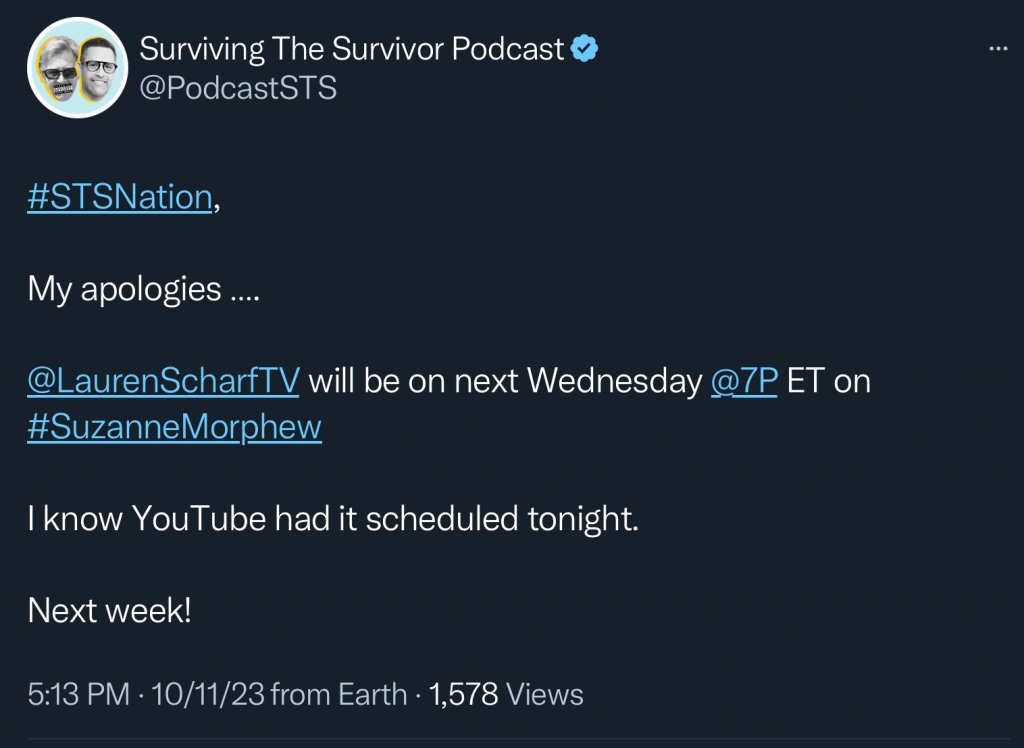Image resolution: width=1024 pixels, height=748 pixels.
Task: Click the 10/11/23 post date
Action: [x=207, y=694]
